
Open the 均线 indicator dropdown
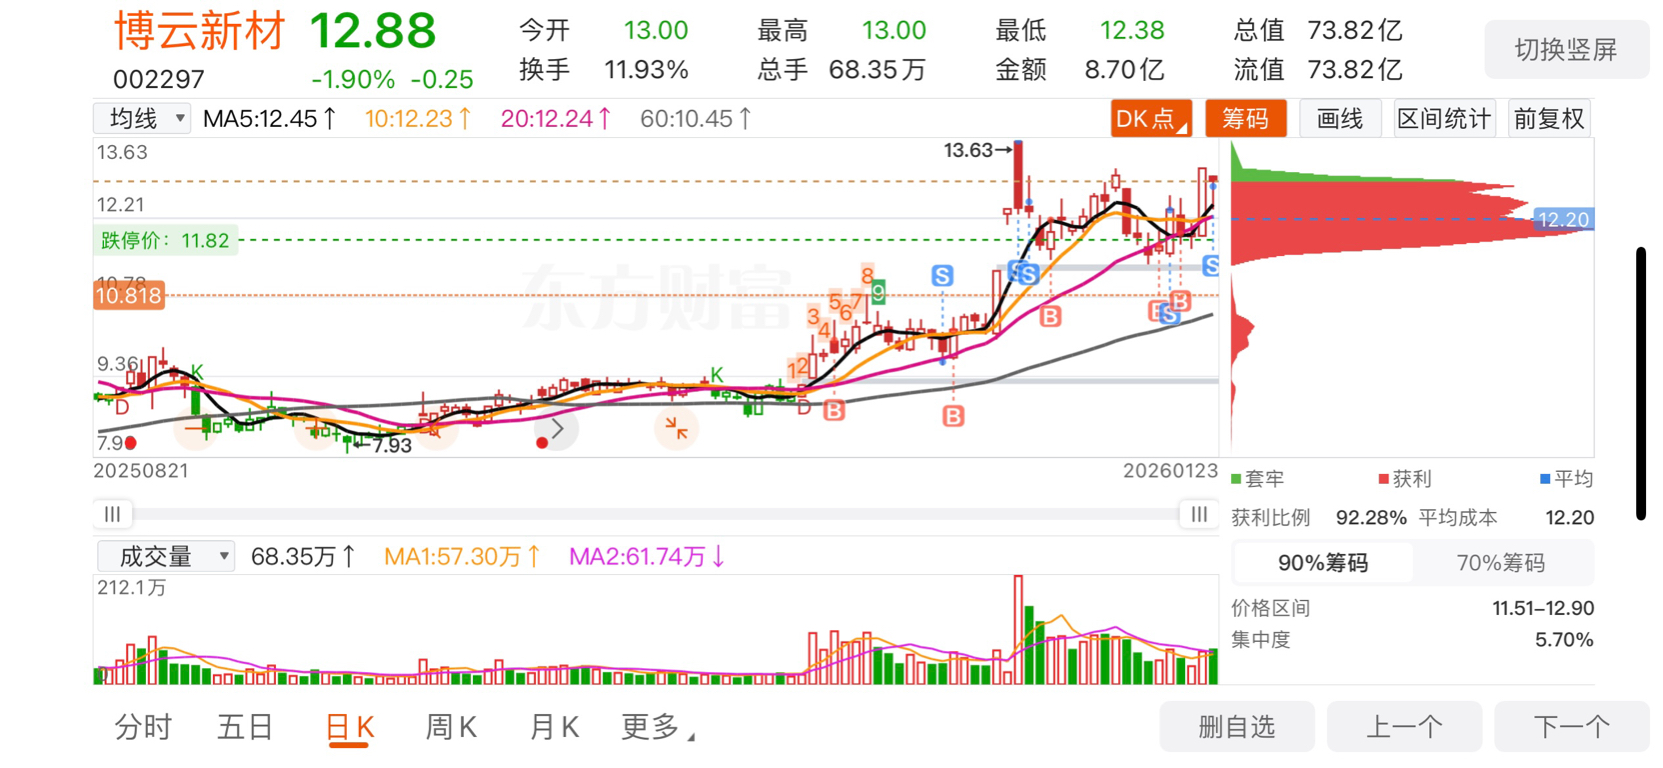coord(142,119)
